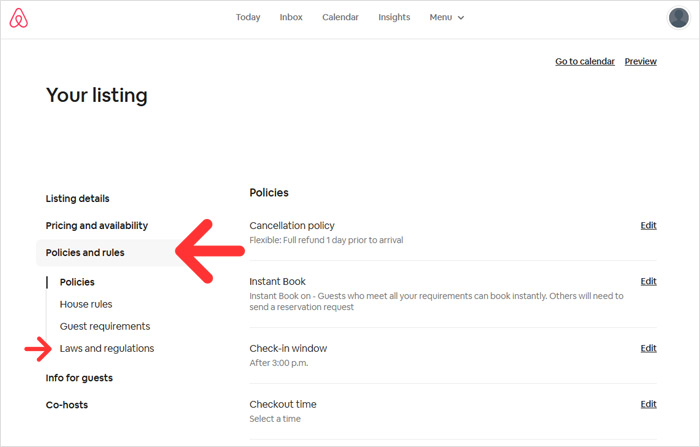Select House rules in sidebar
700x447 pixels.
tap(86, 304)
